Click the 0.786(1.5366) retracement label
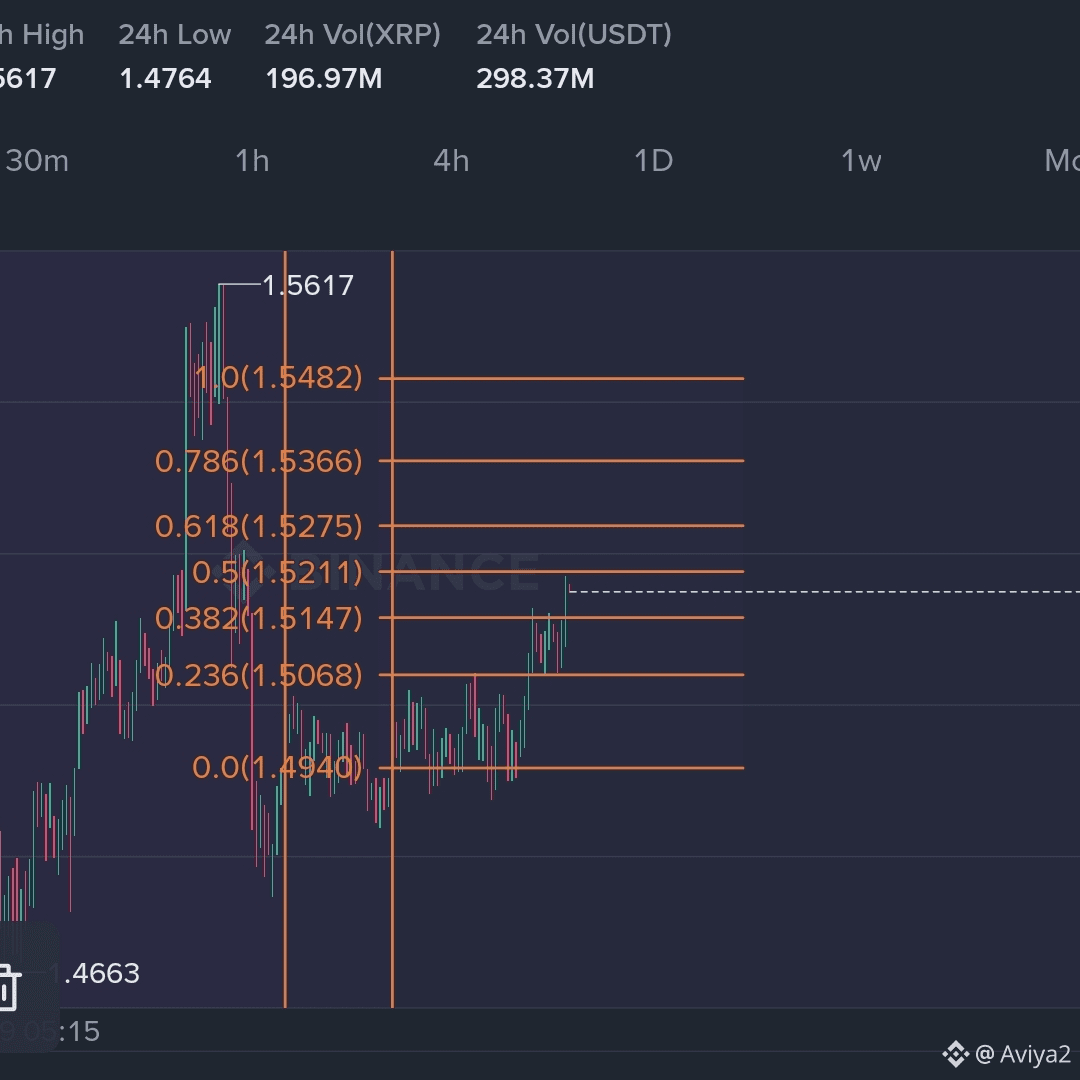The width and height of the screenshot is (1080, 1080). point(258,461)
